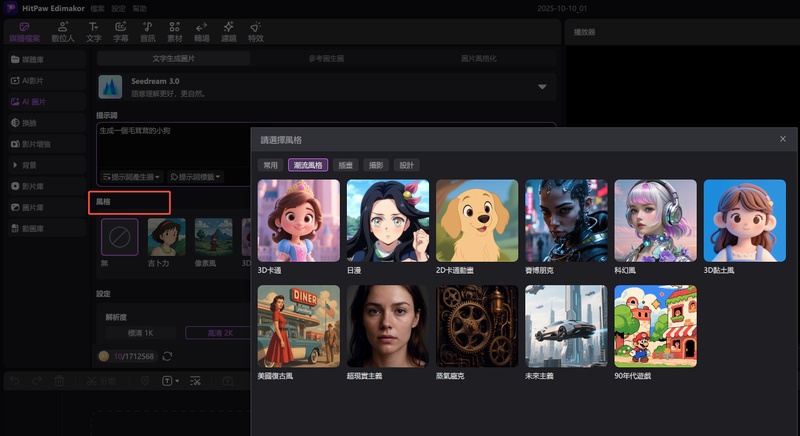Expand the Seedream 3.0 model dropdown
Screen dimensions: 800x436
(x=542, y=87)
